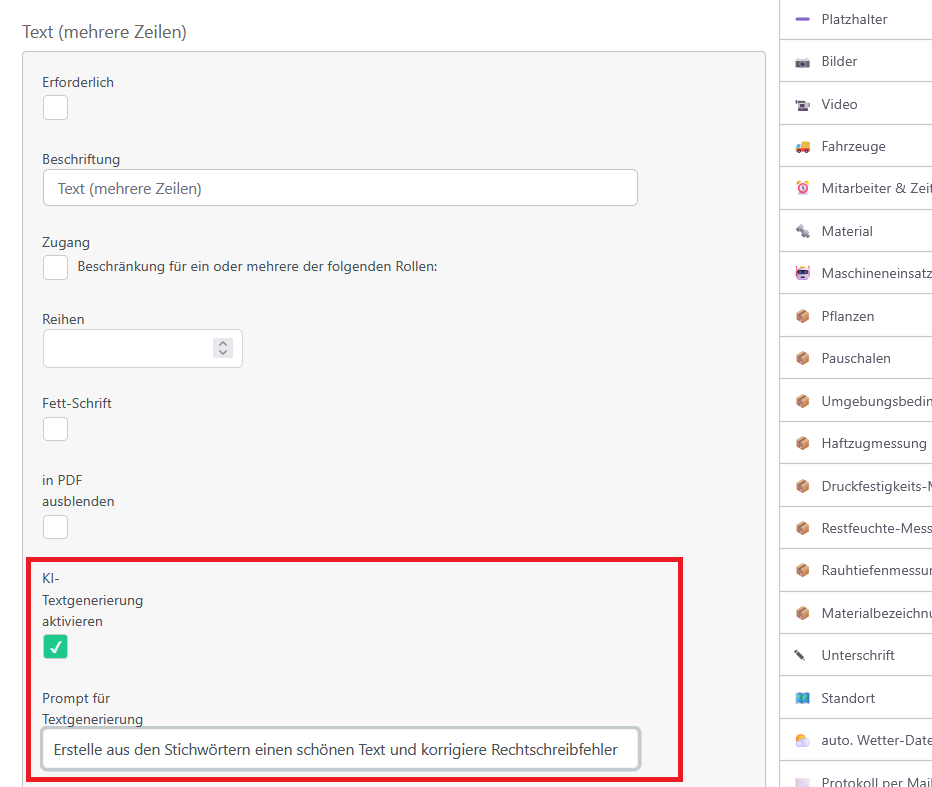Click the Prompt für Textgenerierung input field
Screen dimensions: 932x787
tap(341, 749)
